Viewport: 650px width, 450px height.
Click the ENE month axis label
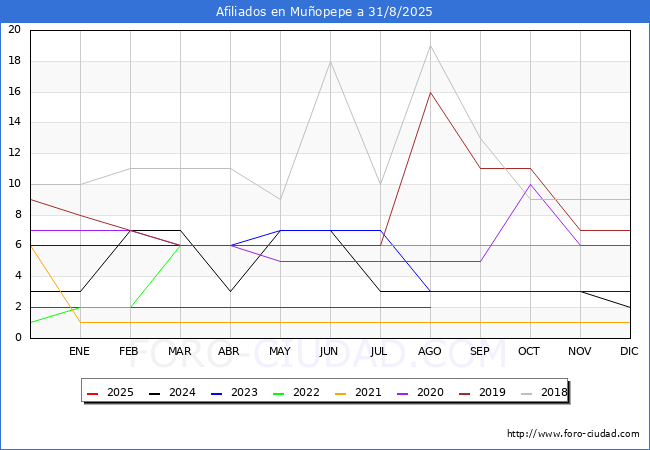[x=80, y=352]
